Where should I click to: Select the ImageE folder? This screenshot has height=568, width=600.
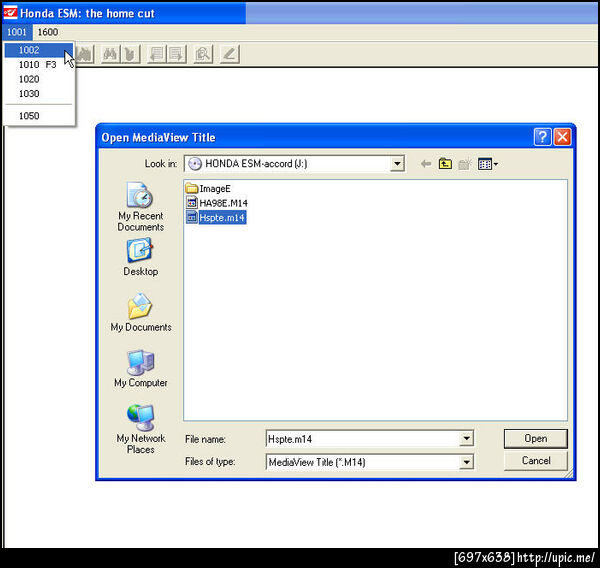click(208, 189)
